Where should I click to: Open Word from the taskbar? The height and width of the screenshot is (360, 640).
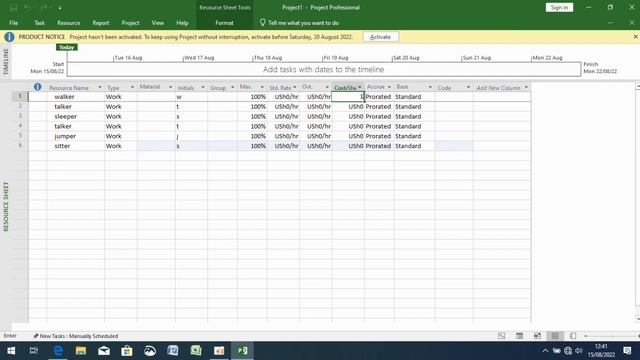[x=173, y=351]
